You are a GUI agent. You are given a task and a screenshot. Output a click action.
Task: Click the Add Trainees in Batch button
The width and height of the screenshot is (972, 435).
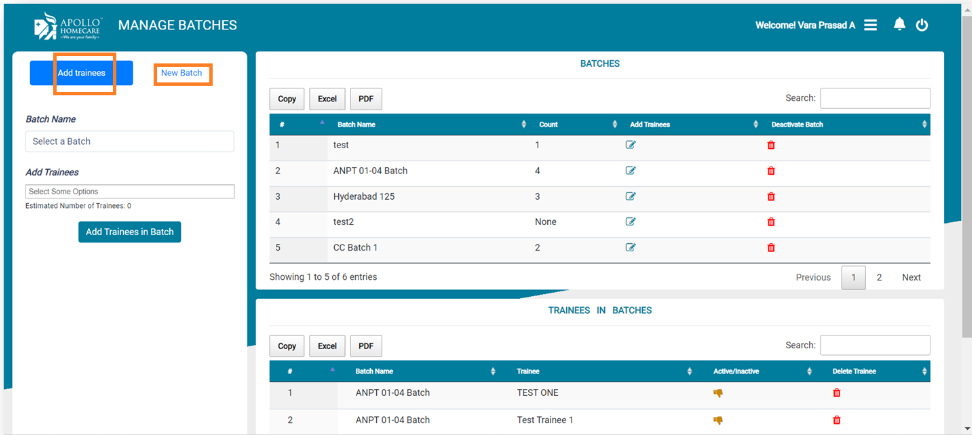click(130, 232)
